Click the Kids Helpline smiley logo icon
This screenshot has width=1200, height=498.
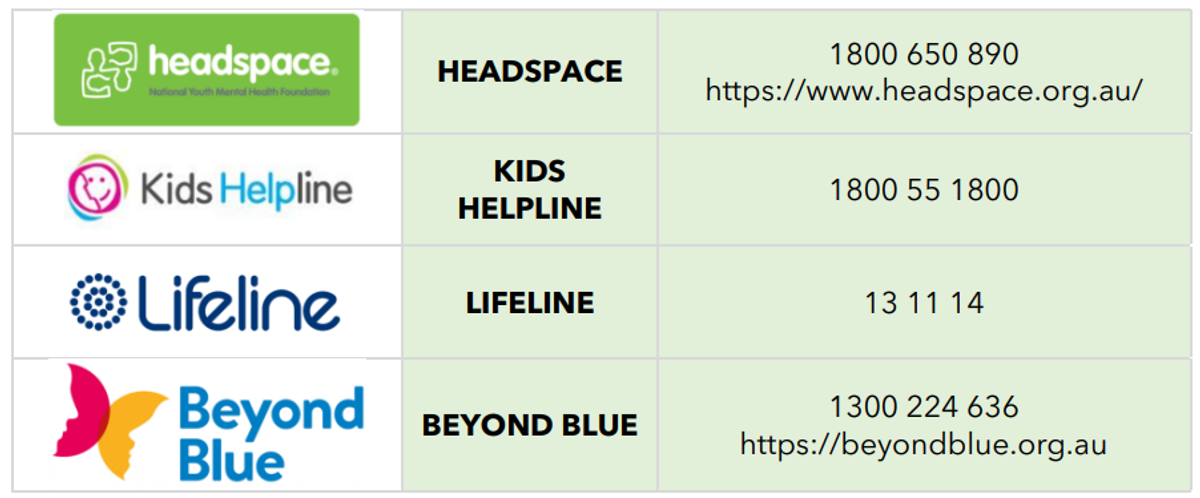pyautogui.click(x=97, y=188)
